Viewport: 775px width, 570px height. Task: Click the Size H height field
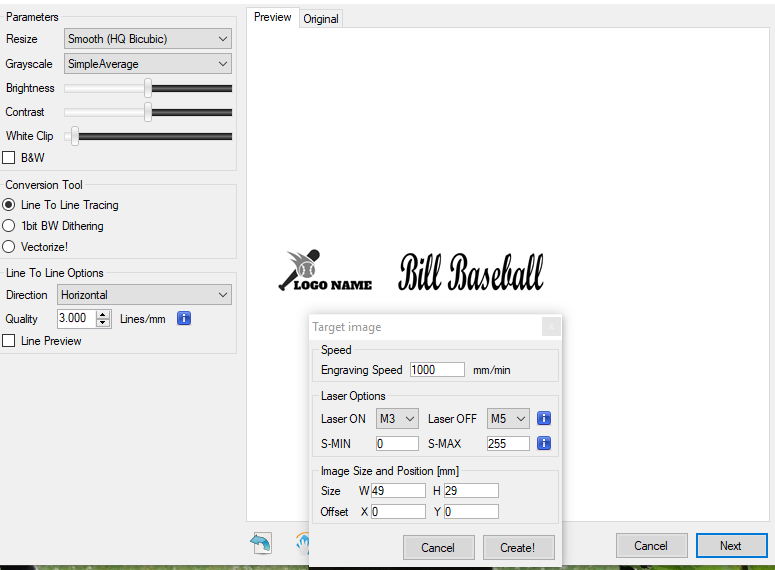[471, 490]
